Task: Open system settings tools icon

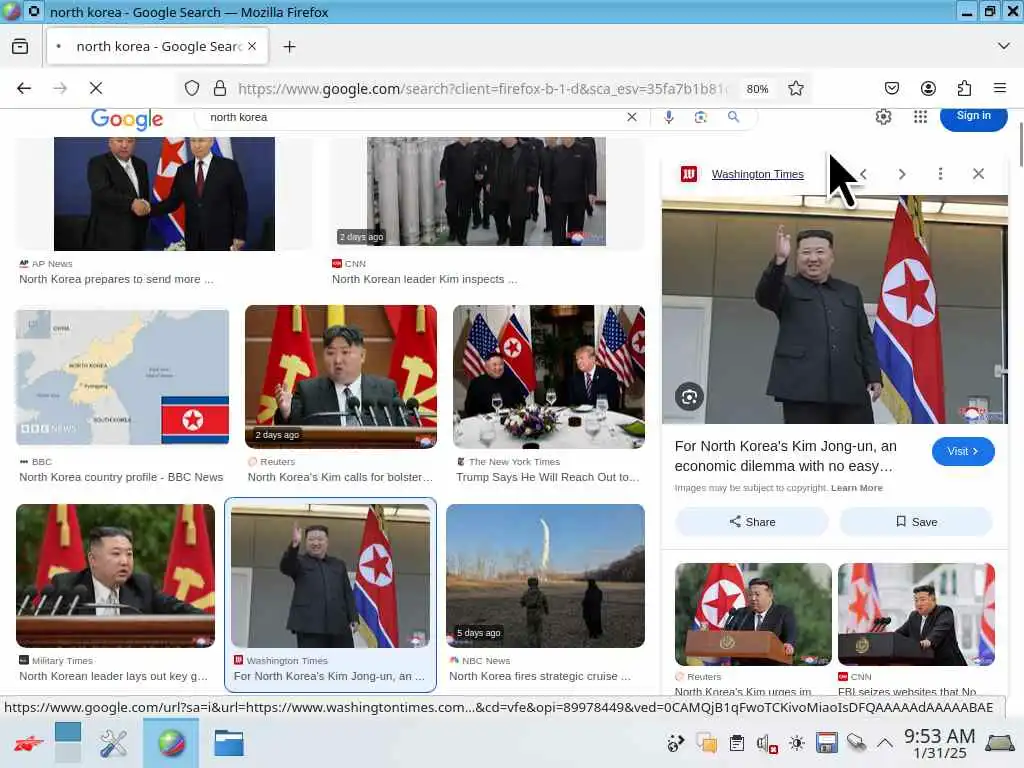Action: pos(113,743)
